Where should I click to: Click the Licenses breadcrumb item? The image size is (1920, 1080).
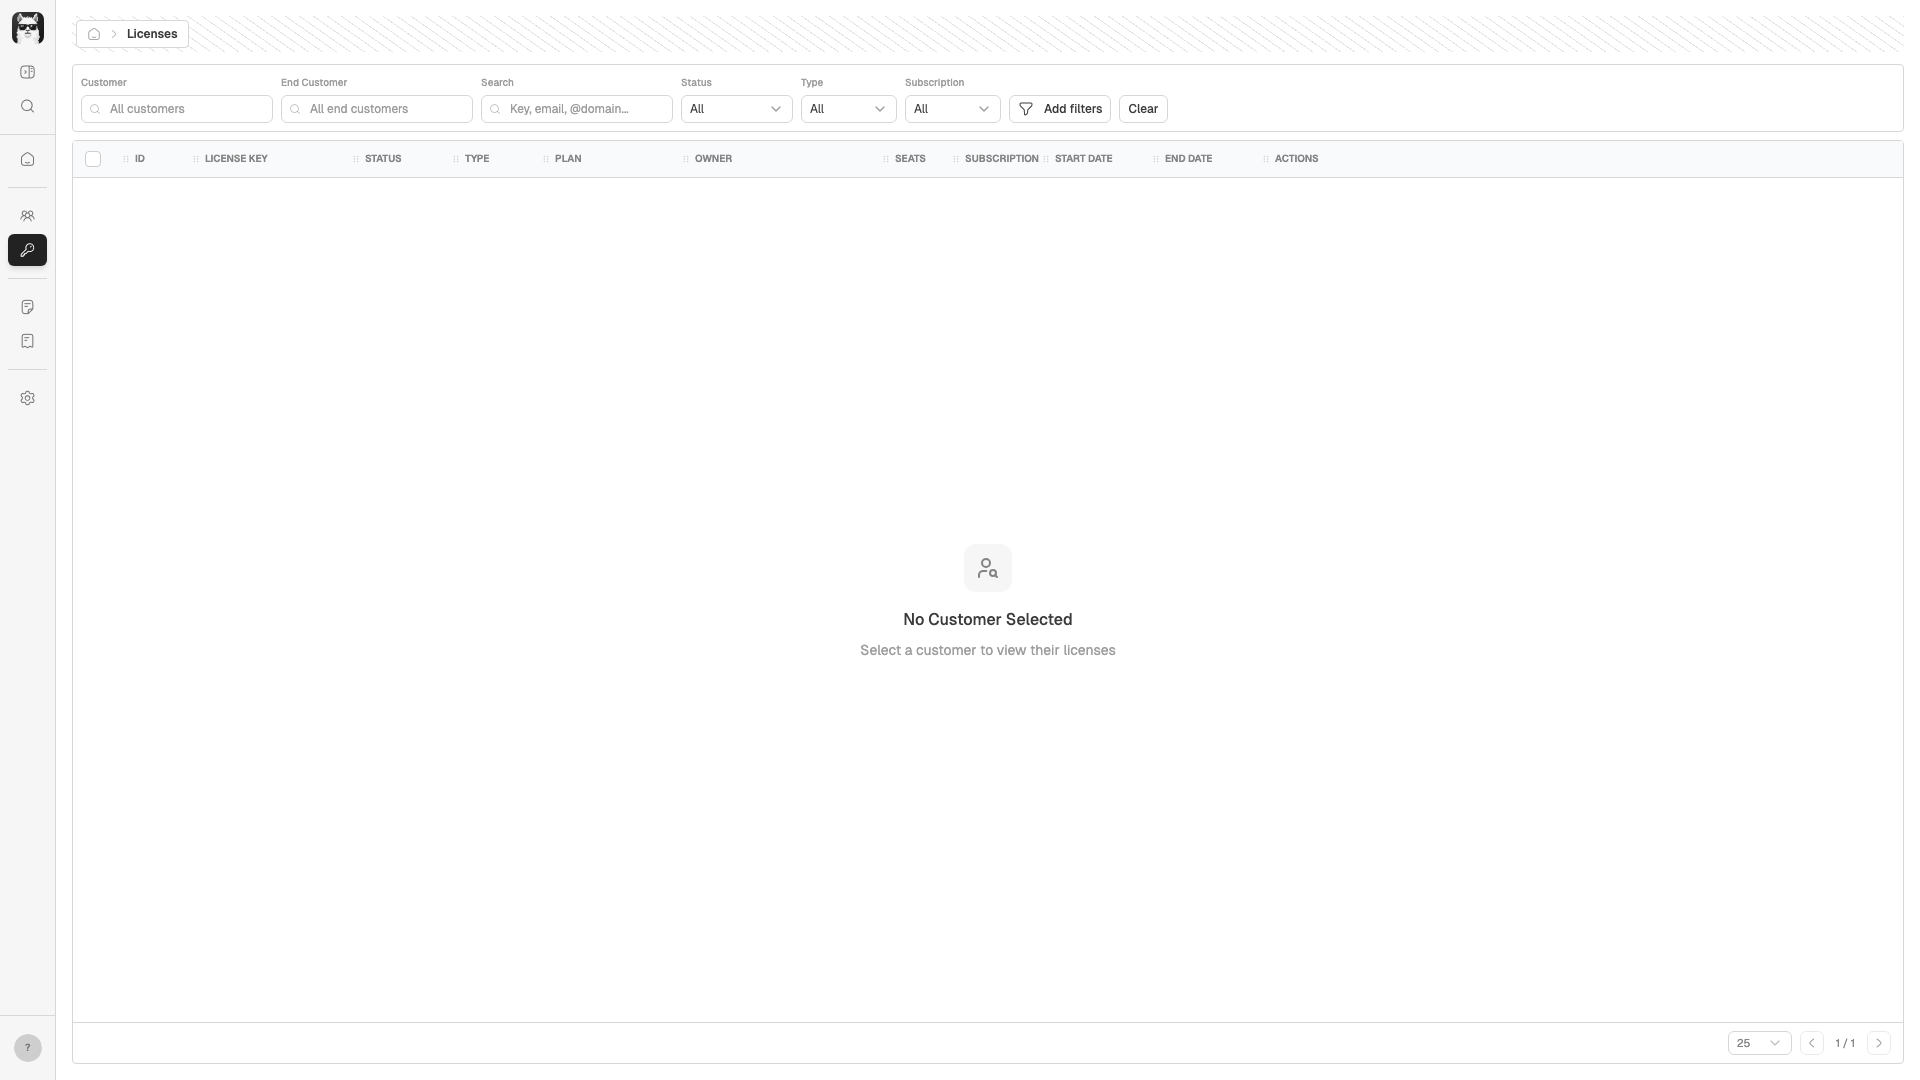click(x=152, y=34)
